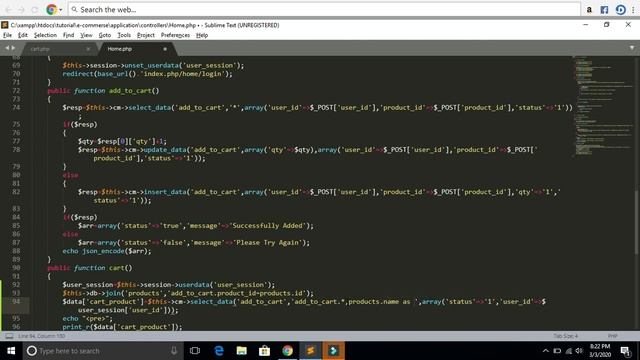
Task: Open the Find menu
Action: pos(69,35)
